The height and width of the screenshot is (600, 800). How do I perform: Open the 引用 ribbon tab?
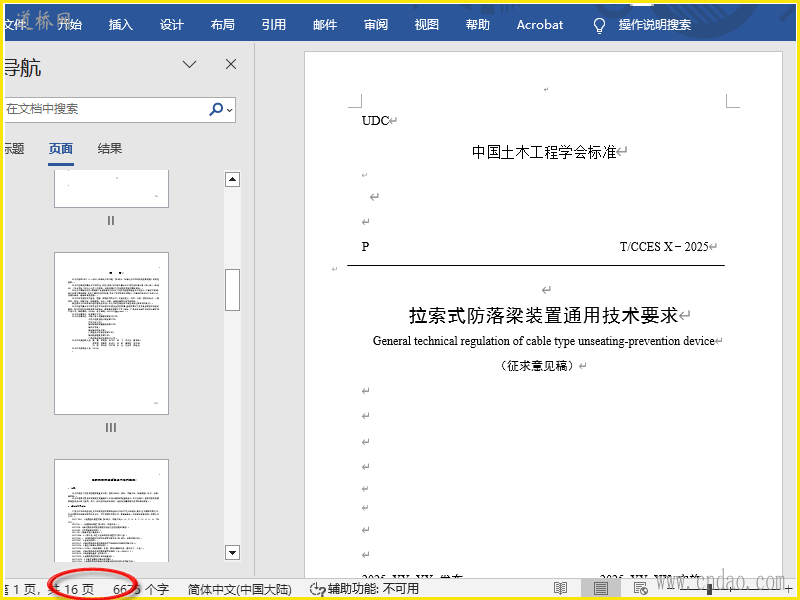coord(273,24)
